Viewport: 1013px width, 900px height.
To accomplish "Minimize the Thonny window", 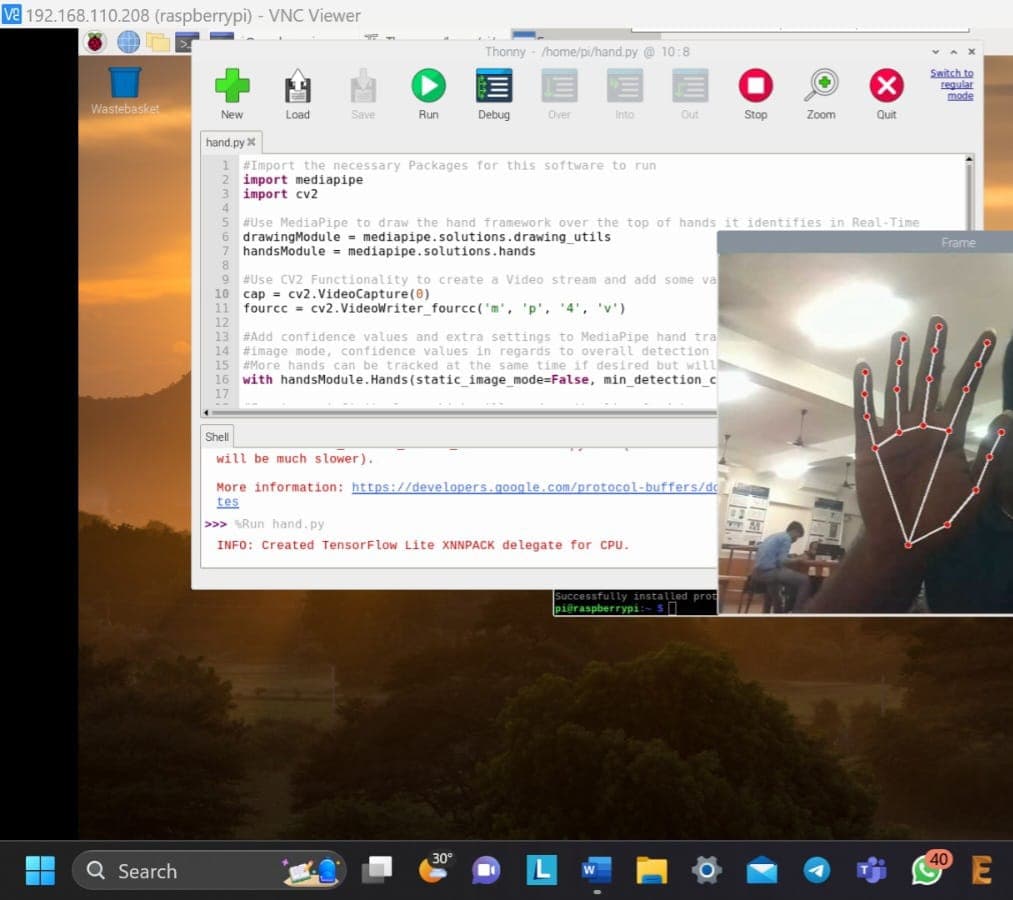I will click(x=935, y=52).
